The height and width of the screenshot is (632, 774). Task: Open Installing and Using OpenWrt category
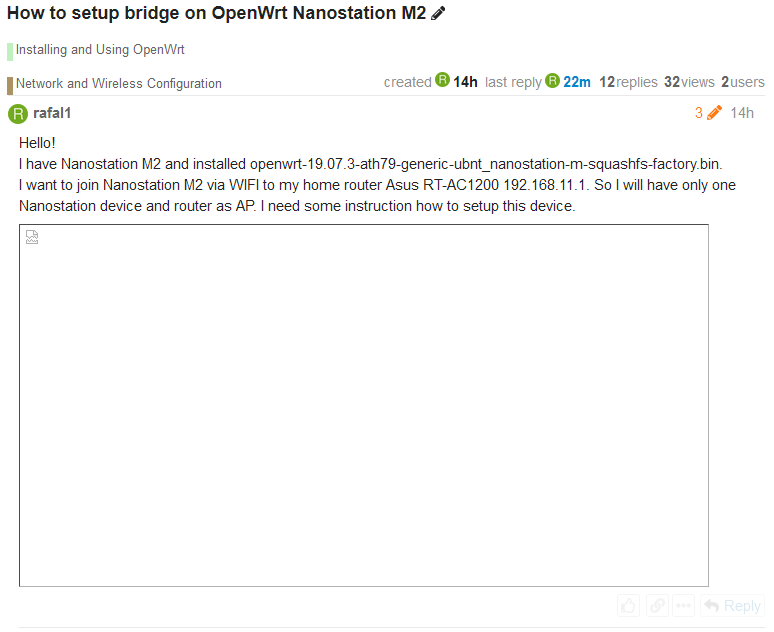coord(100,49)
